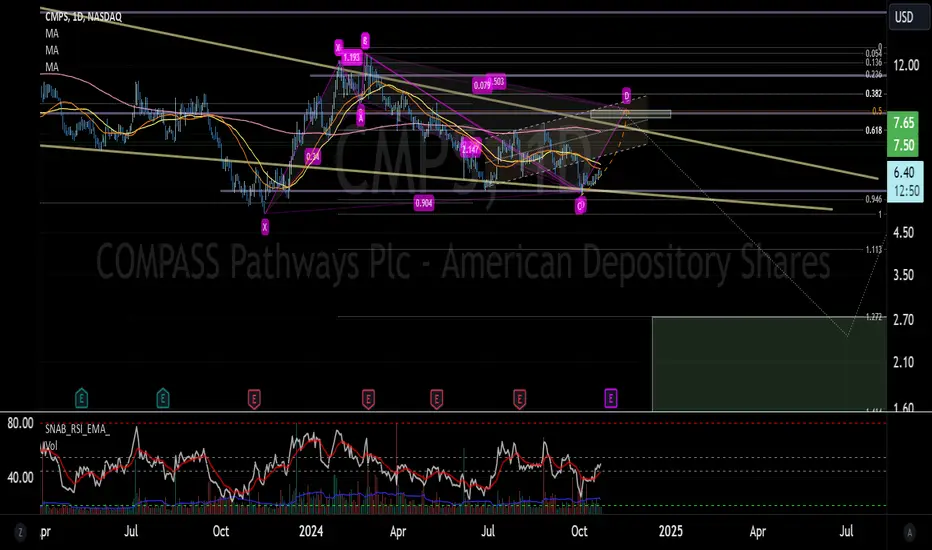Click the magenta D pattern point label

[x=626, y=95]
